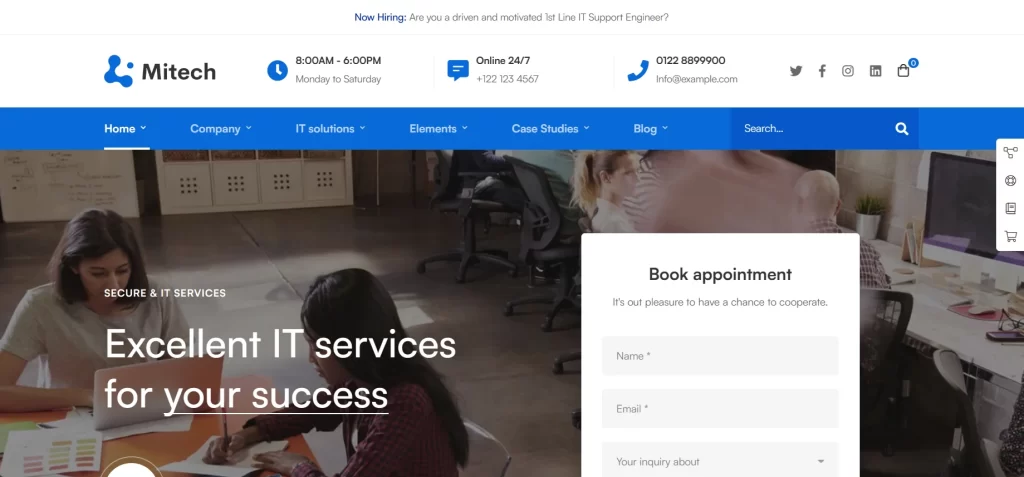The image size is (1024, 477).
Task: Expand the Case Studies menu
Action: coord(551,129)
